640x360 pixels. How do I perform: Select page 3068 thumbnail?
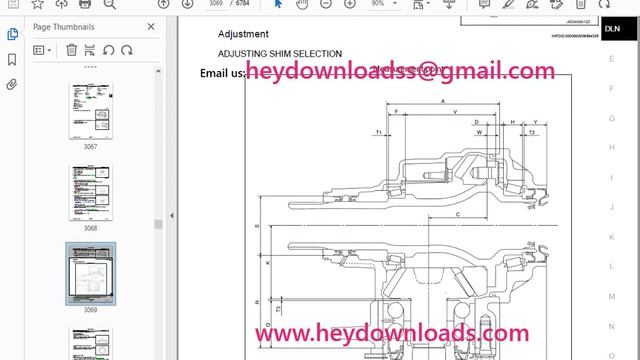click(x=91, y=193)
